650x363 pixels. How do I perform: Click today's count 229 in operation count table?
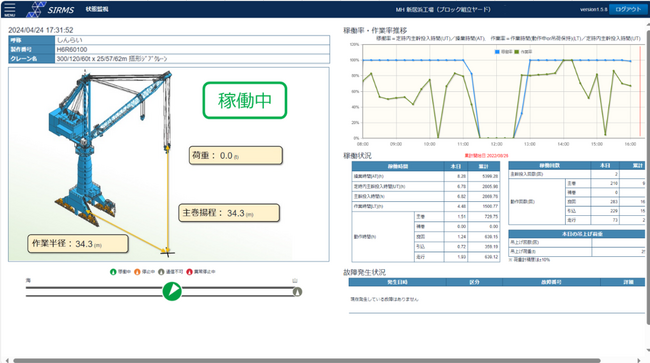coord(614,211)
